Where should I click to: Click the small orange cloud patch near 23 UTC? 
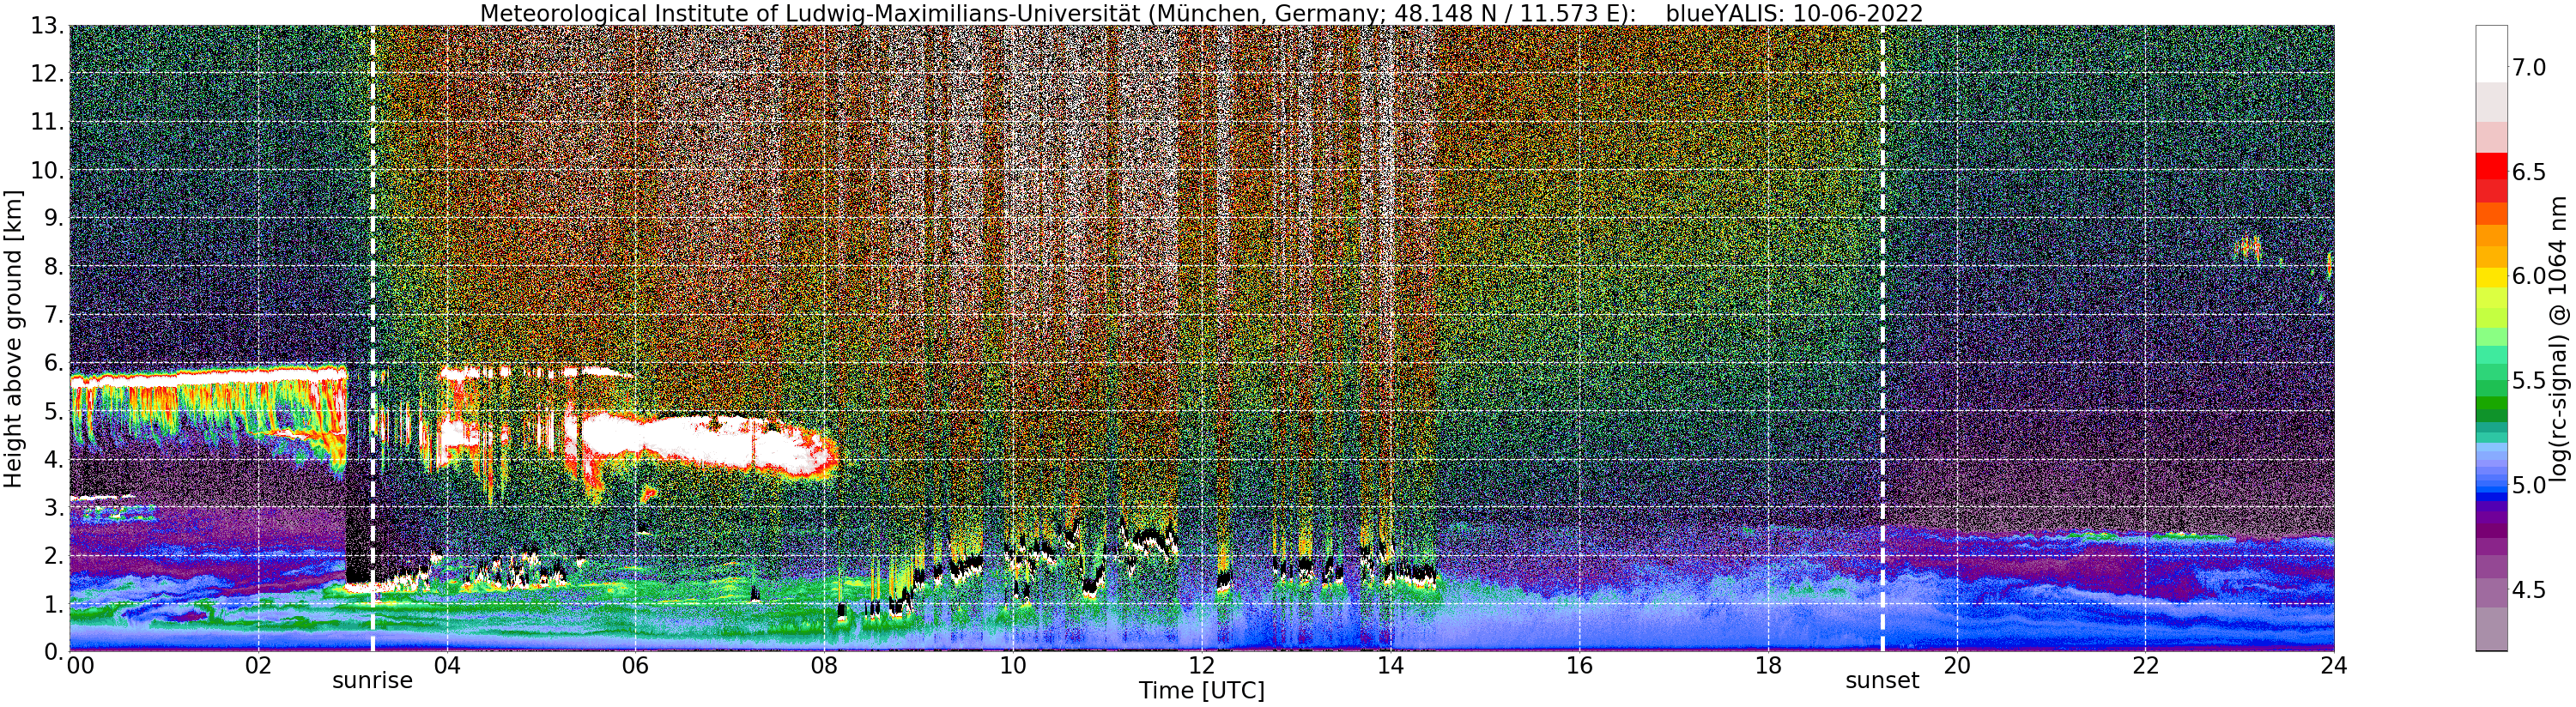[2248, 248]
